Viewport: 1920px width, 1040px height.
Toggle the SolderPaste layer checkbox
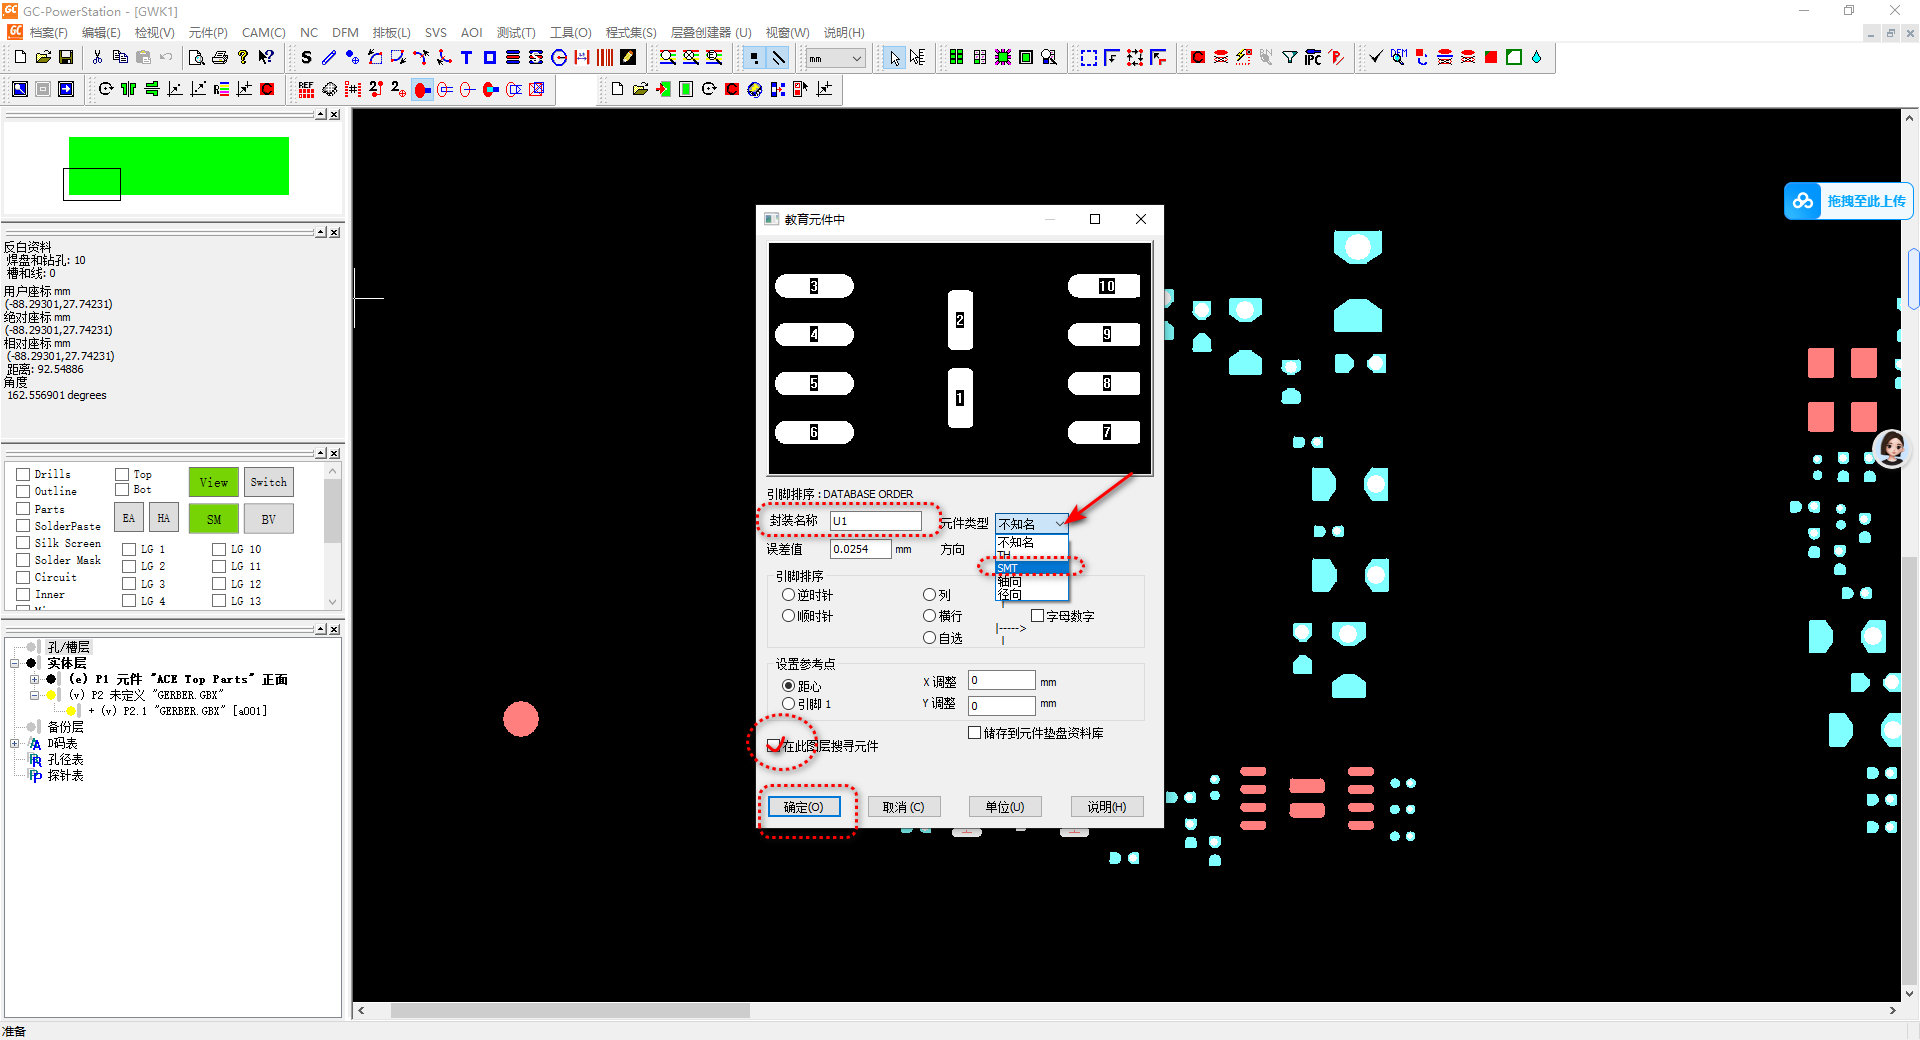pos(23,526)
